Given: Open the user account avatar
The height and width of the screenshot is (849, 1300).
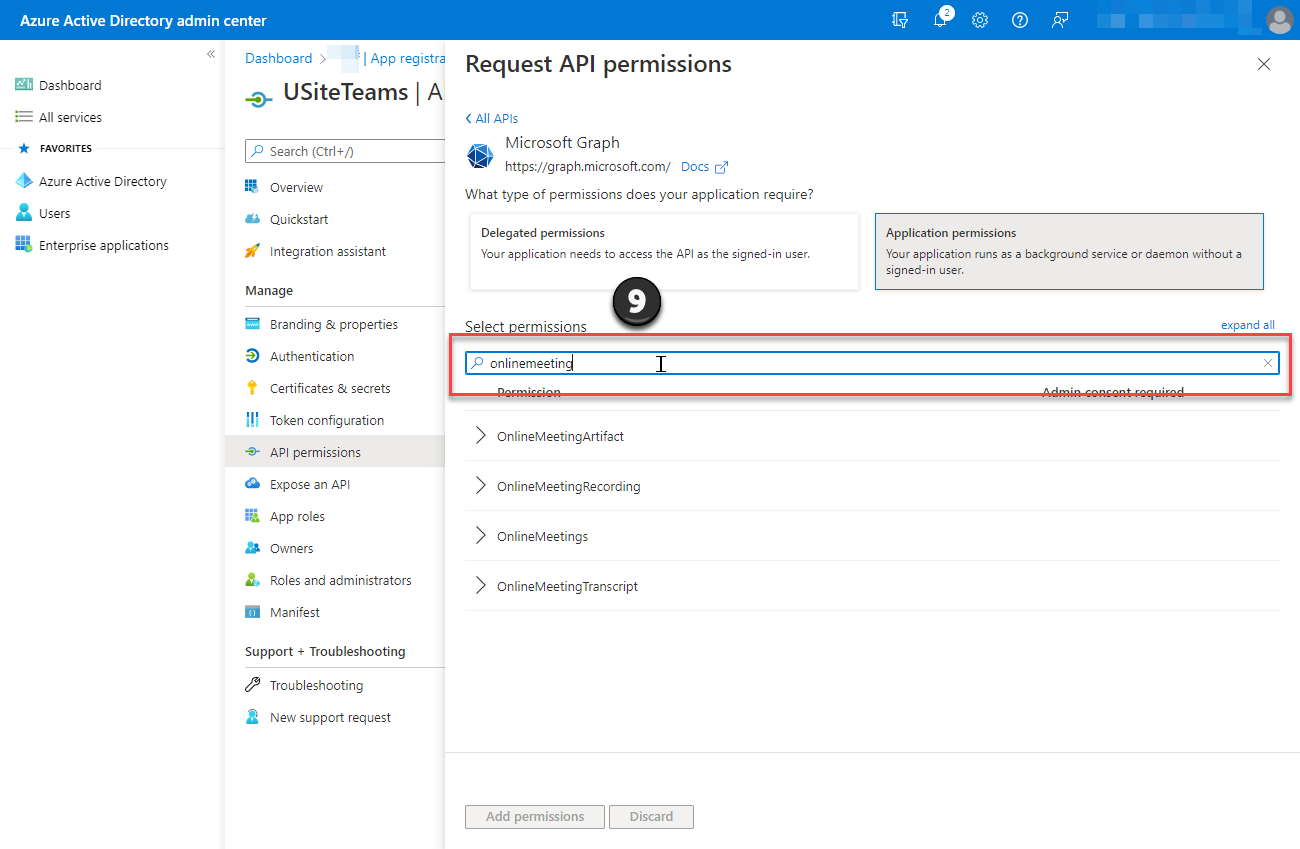Looking at the screenshot, I should click(1279, 20).
